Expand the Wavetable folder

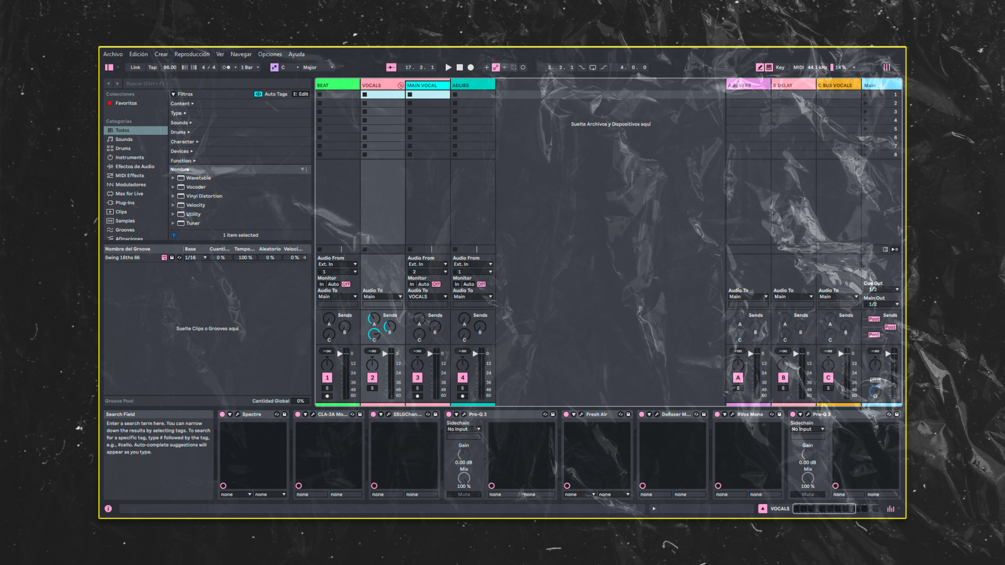[x=173, y=178]
